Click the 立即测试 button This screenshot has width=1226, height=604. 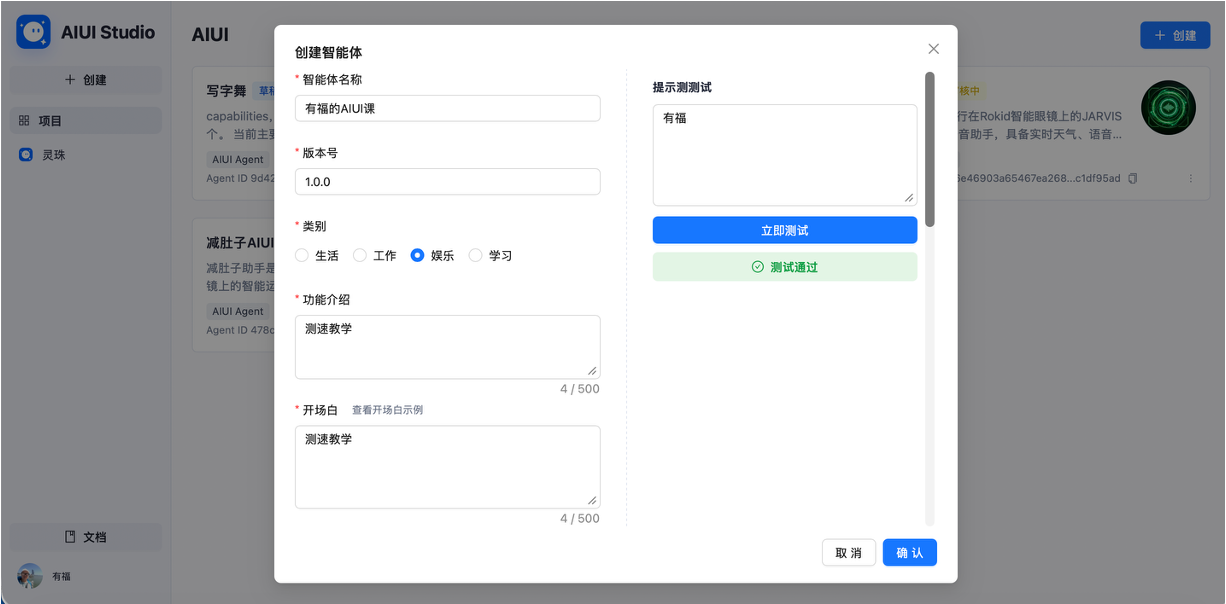785,230
